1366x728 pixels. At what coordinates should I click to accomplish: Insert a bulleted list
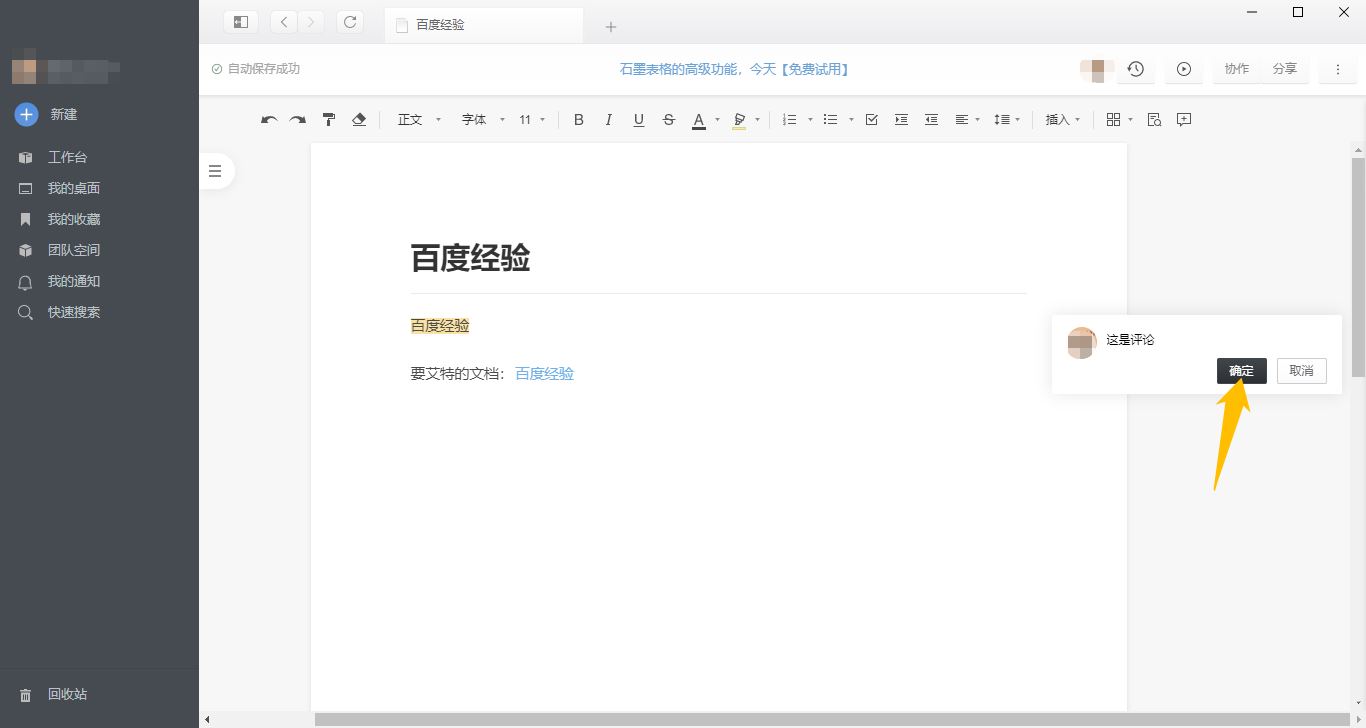830,120
